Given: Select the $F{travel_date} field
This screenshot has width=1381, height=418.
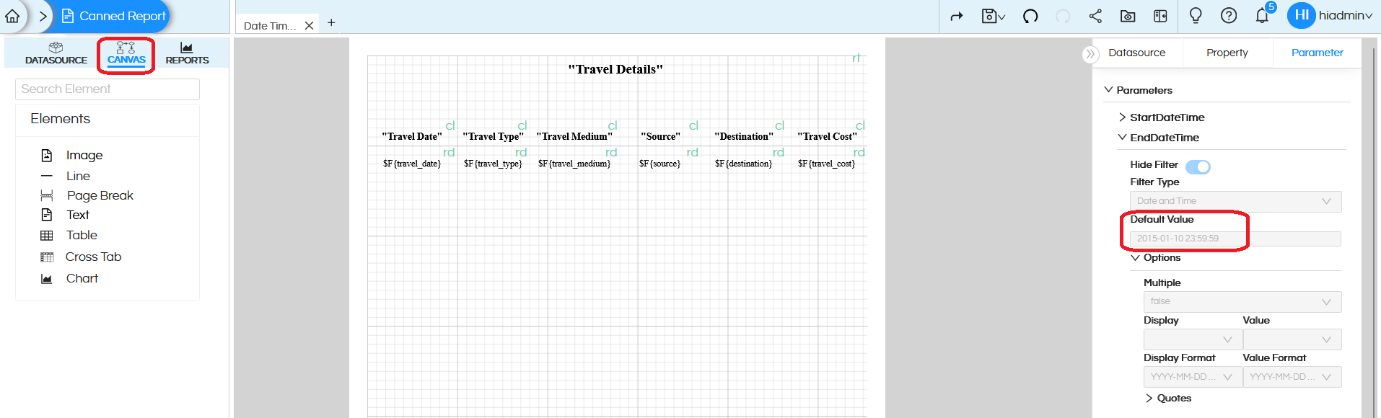Looking at the screenshot, I should coord(412,163).
